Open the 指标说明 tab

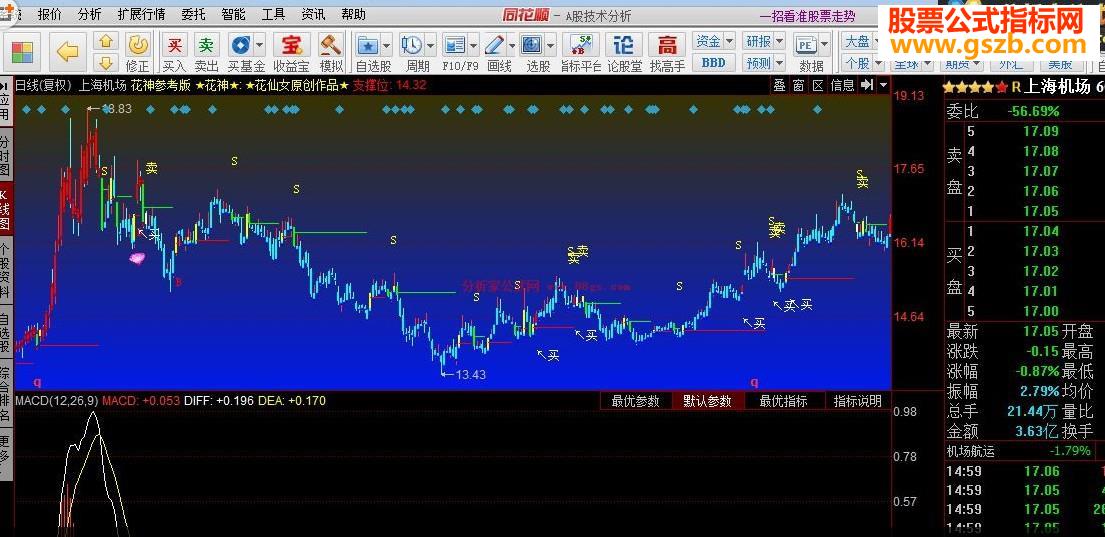[x=858, y=401]
